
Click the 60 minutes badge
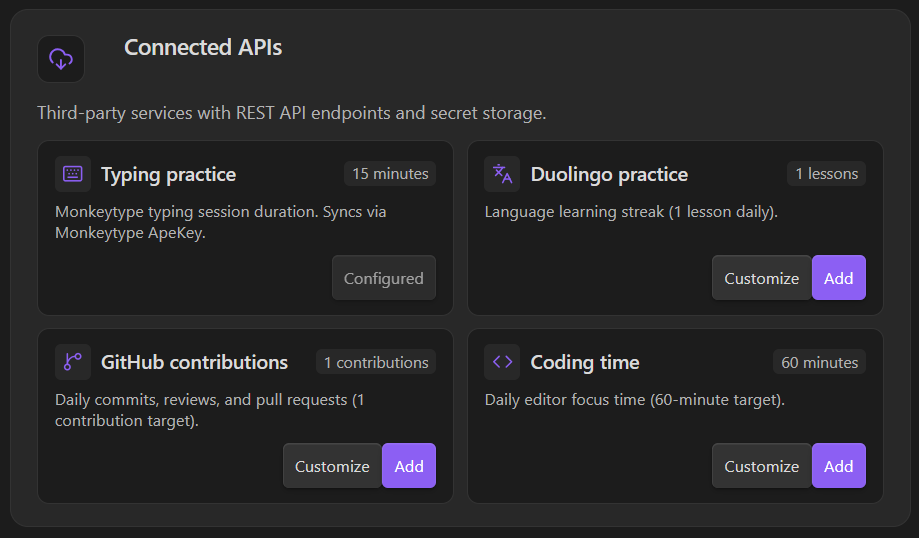tap(819, 362)
